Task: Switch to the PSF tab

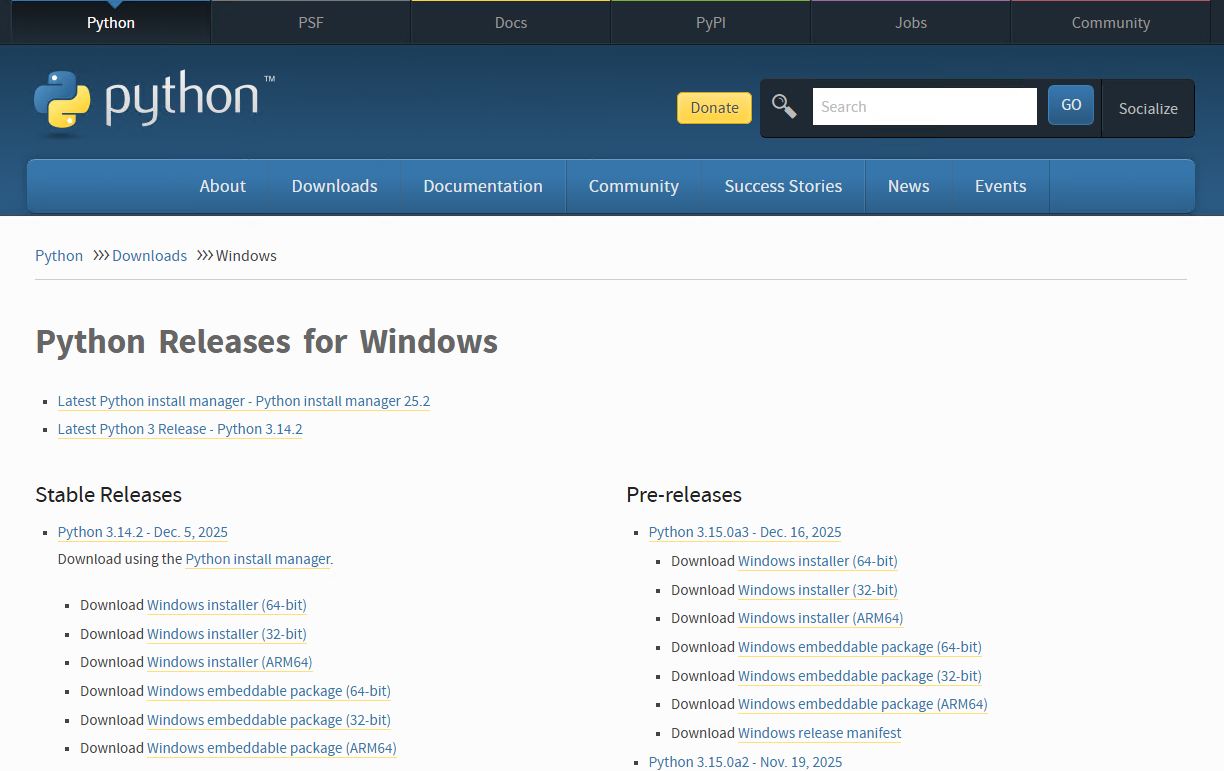Action: click(311, 22)
